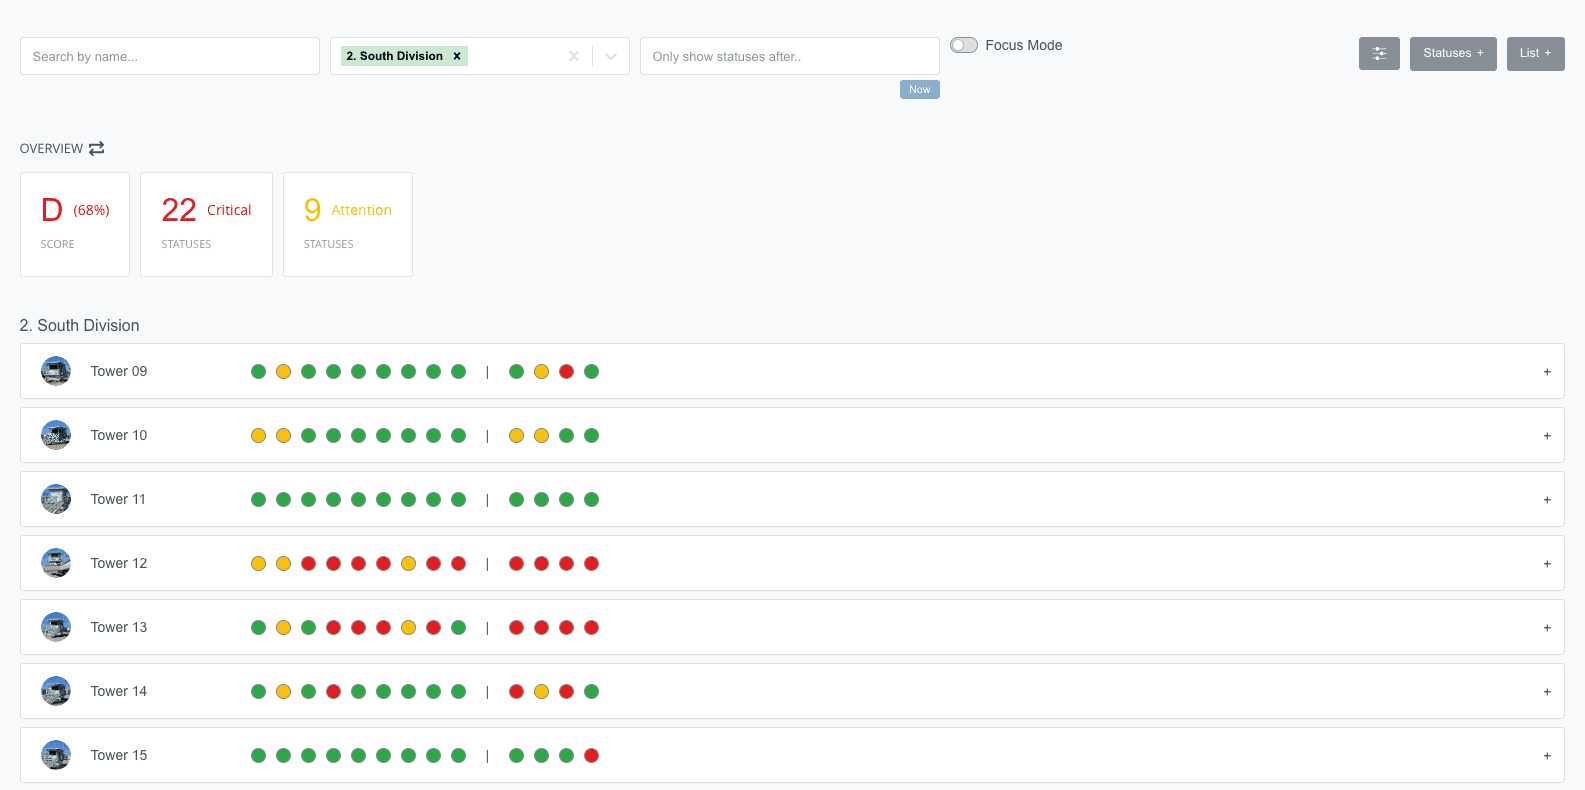Image resolution: width=1585 pixels, height=790 pixels.
Task: Enable Focus Mode switch
Action: [x=964, y=45]
